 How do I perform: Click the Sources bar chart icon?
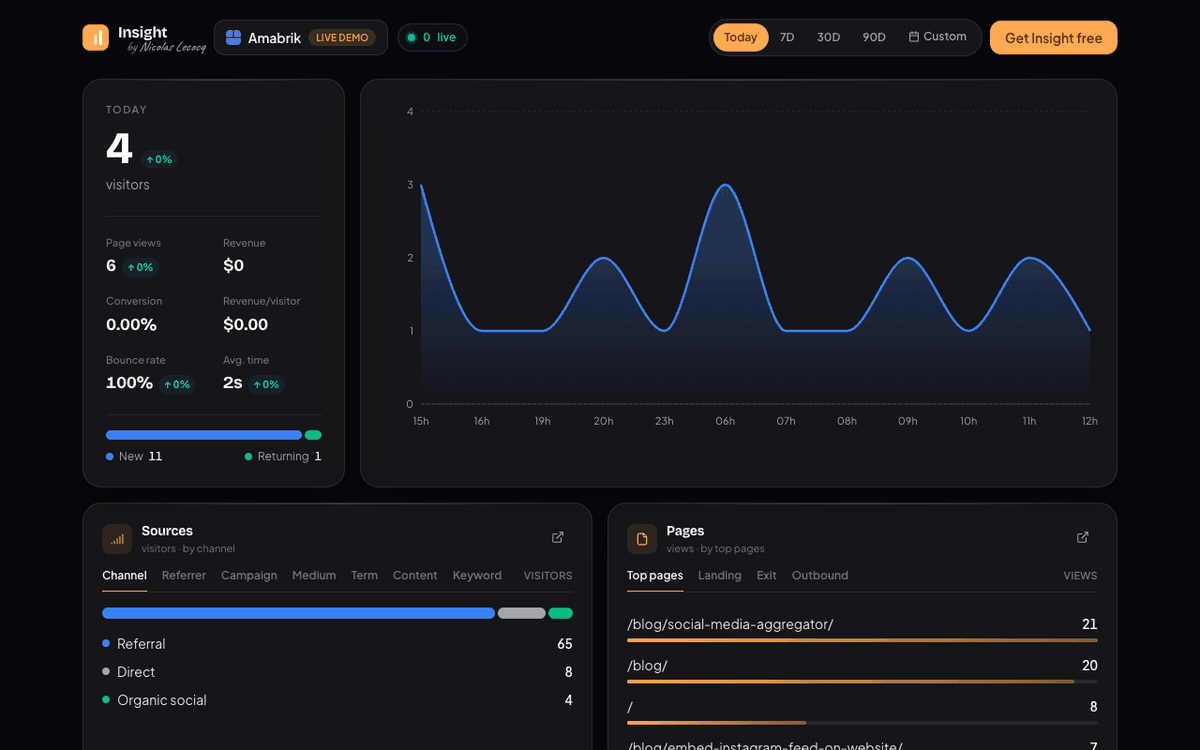pyautogui.click(x=117, y=539)
